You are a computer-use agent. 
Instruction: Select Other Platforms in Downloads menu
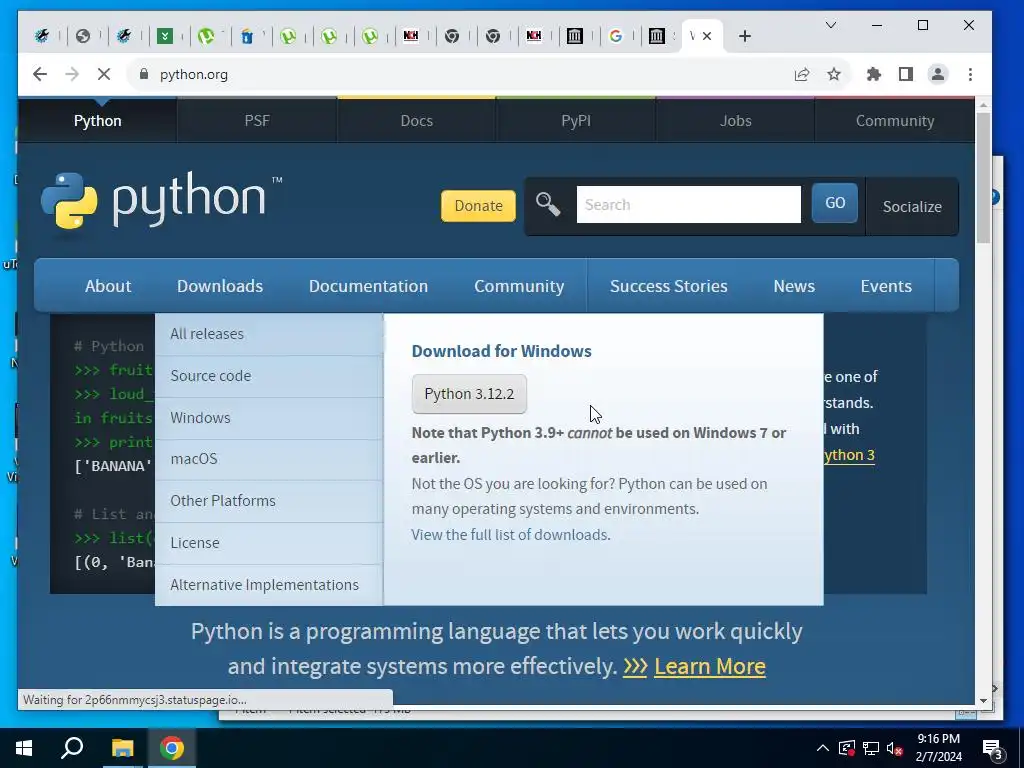tap(269, 501)
